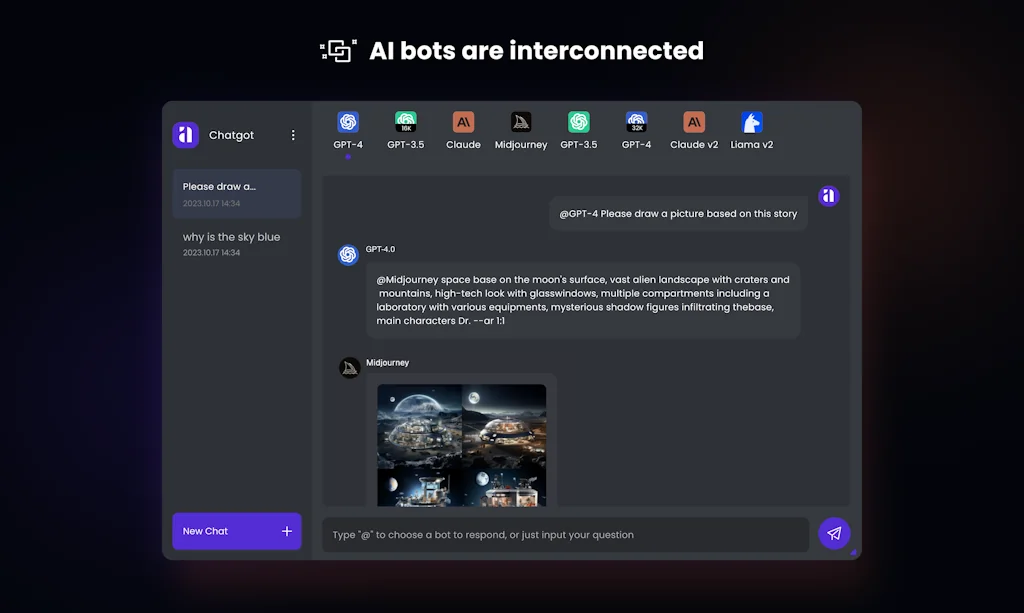The image size is (1024, 613).
Task: Choose the Claude v2 bot icon
Action: (693, 123)
